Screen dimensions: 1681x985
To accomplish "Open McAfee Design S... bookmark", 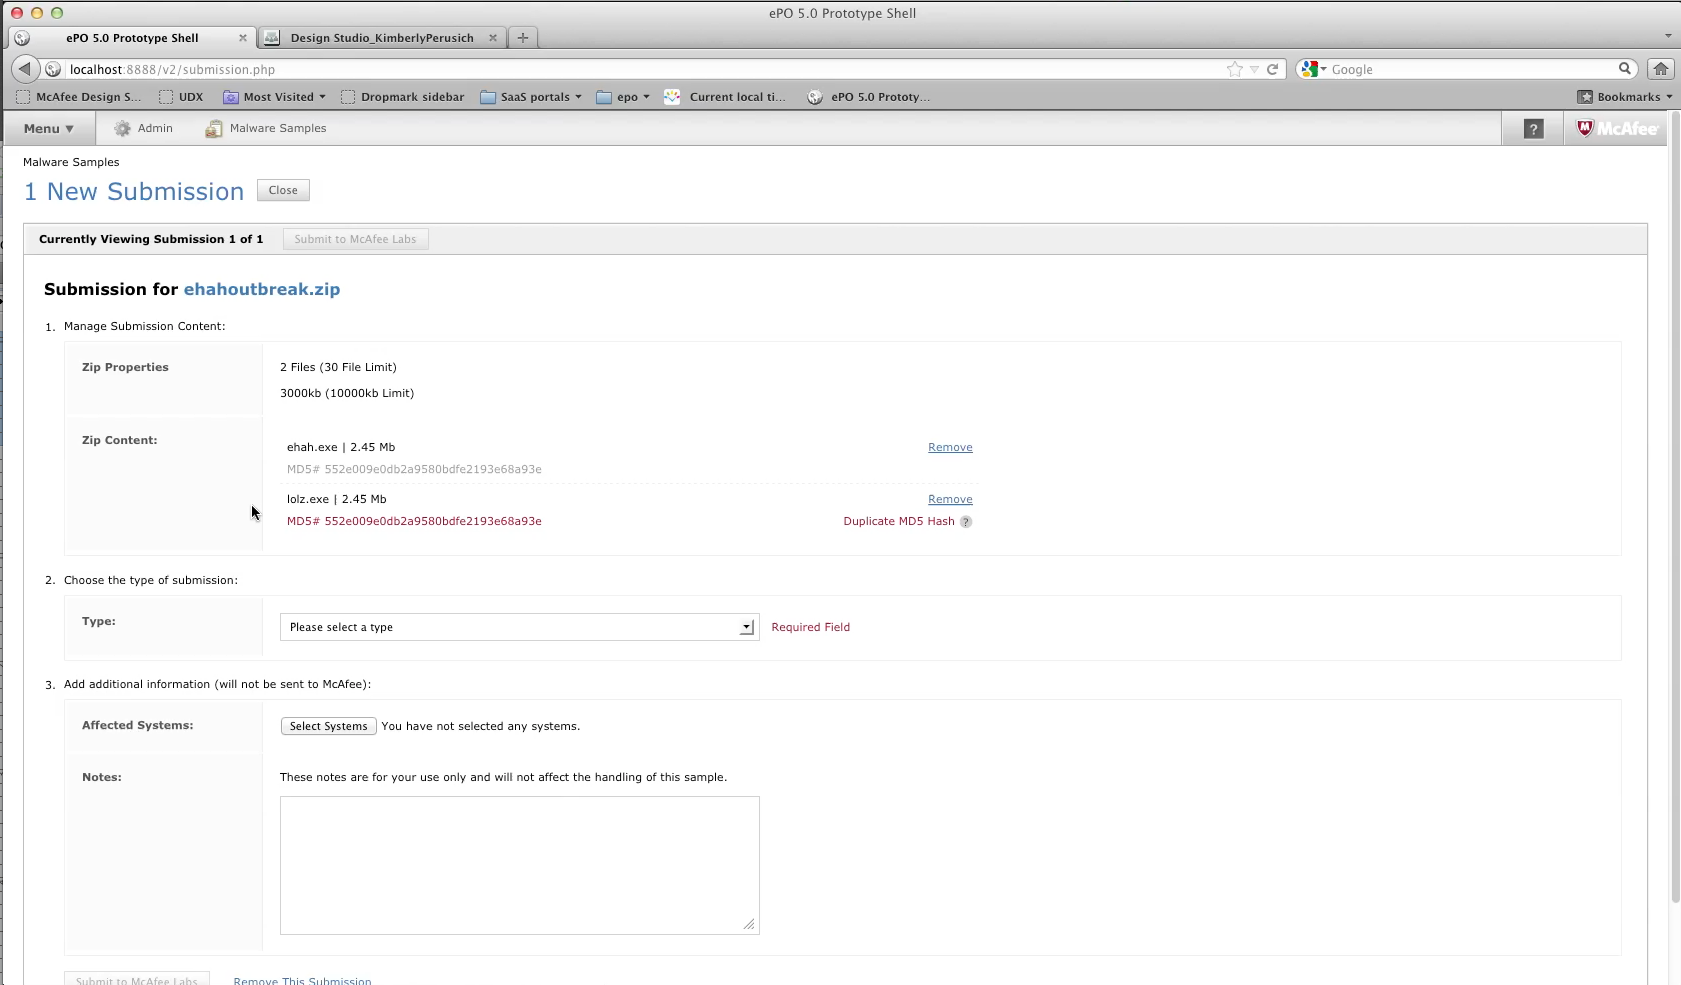I will click(x=79, y=97).
